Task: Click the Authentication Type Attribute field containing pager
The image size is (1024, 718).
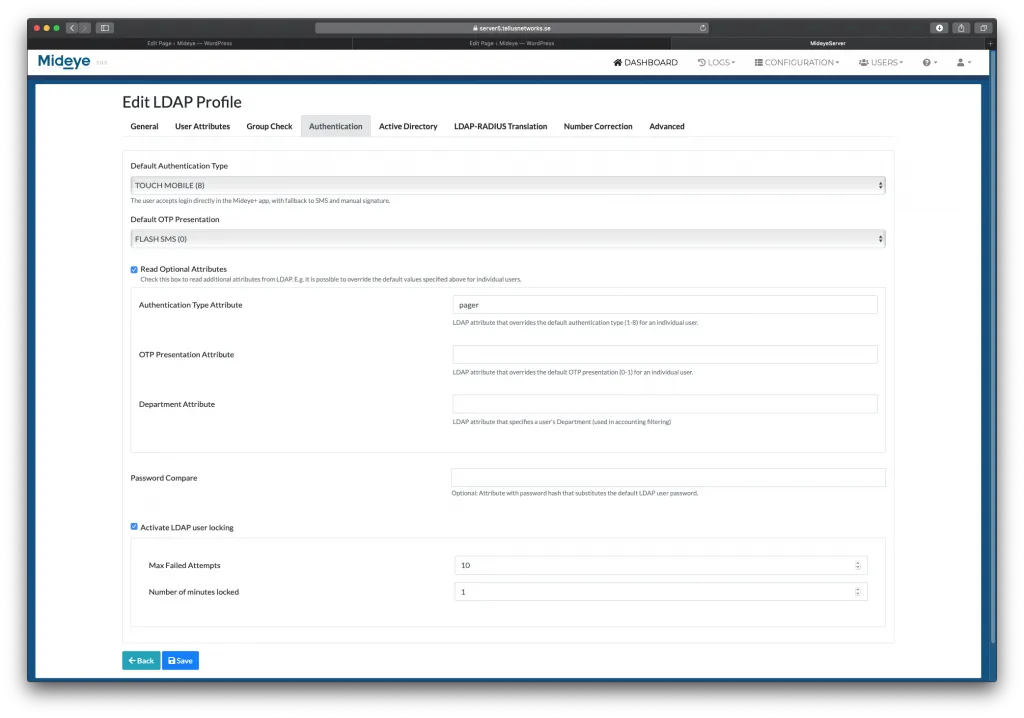Action: [664, 304]
